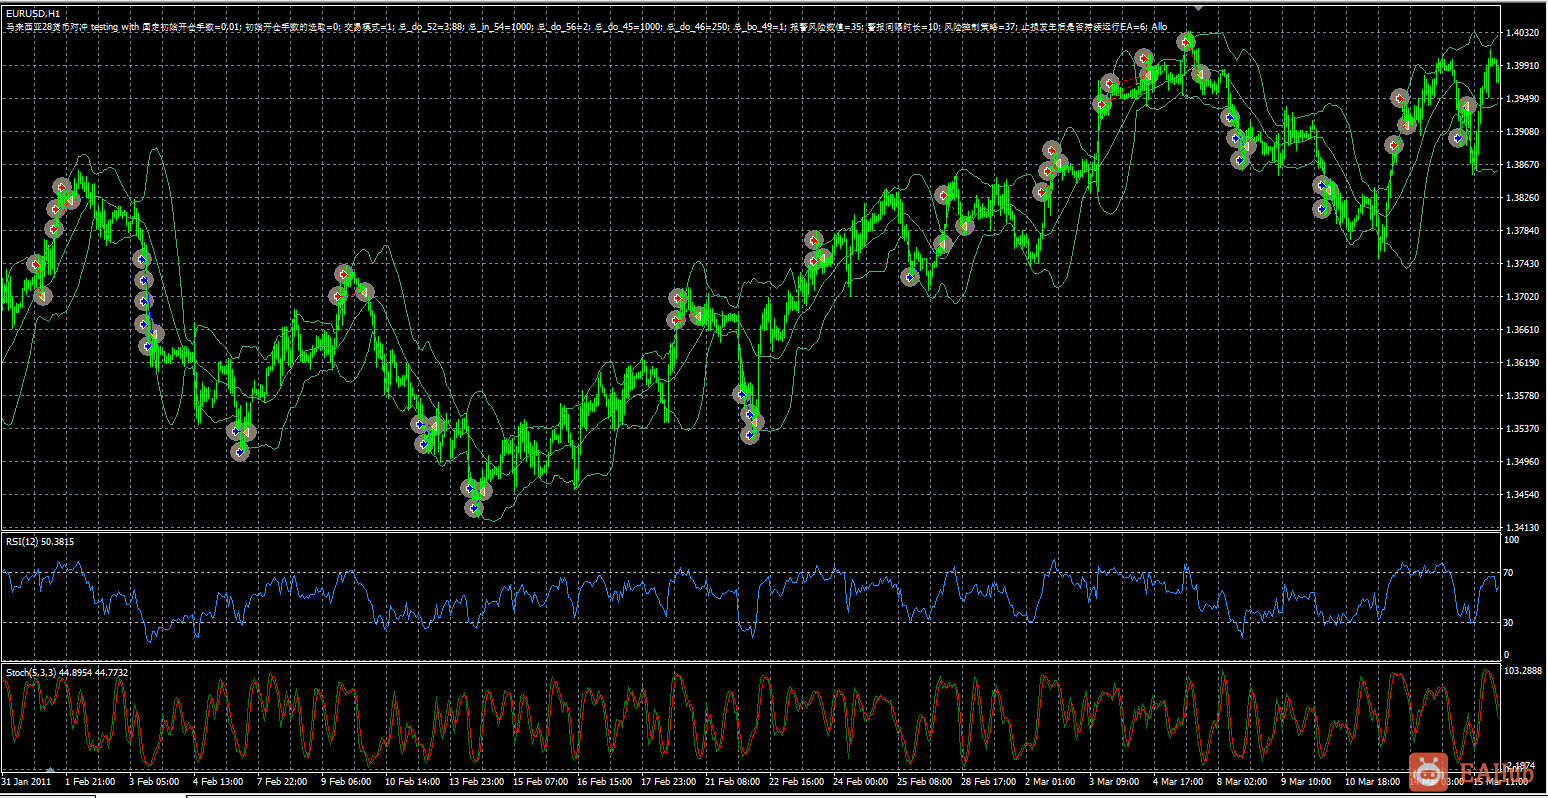Click the RSI scale value 100
Screen dimensions: 1548x798
1512,540
